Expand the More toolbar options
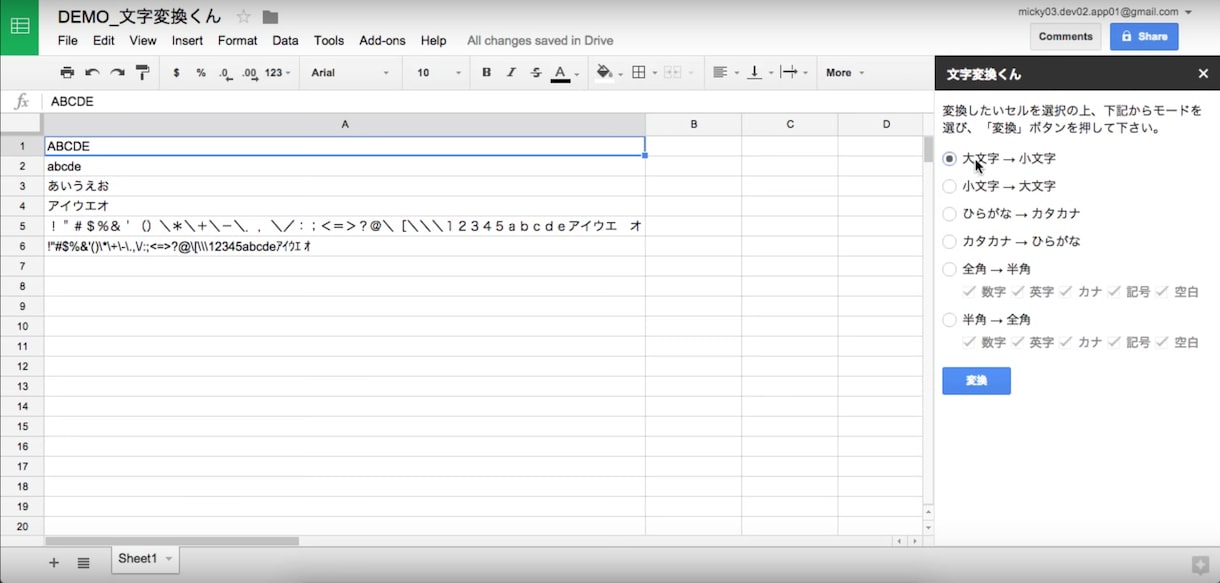Image resolution: width=1220 pixels, height=583 pixels. pyautogui.click(x=845, y=73)
